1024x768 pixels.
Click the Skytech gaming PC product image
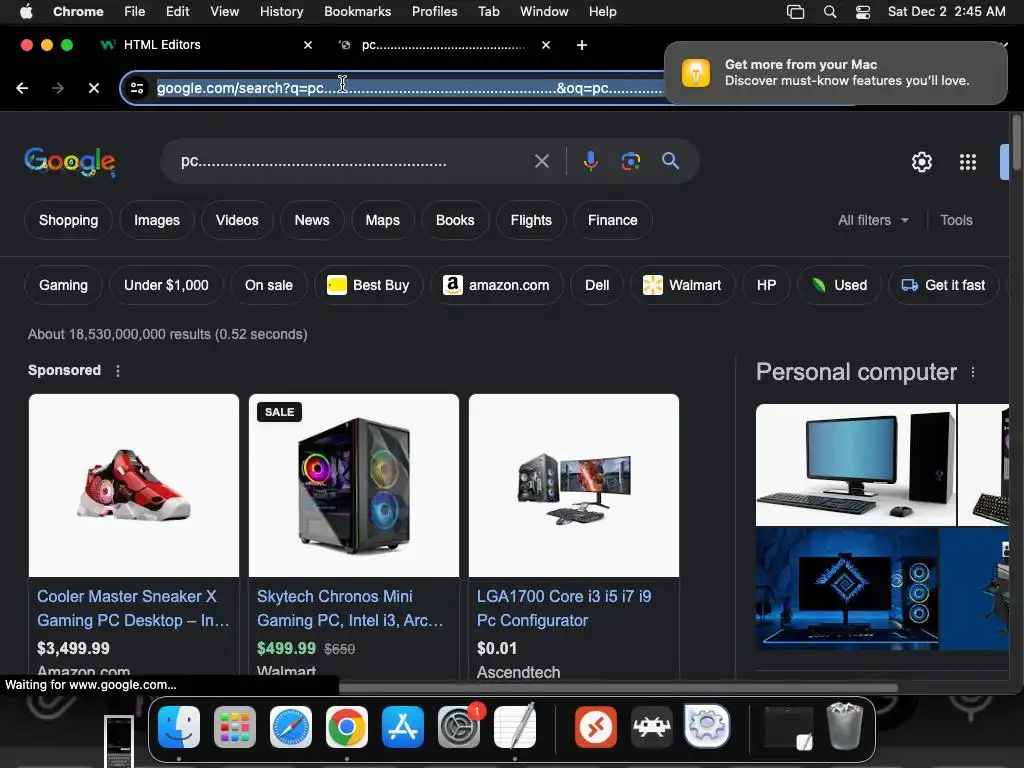tap(354, 485)
